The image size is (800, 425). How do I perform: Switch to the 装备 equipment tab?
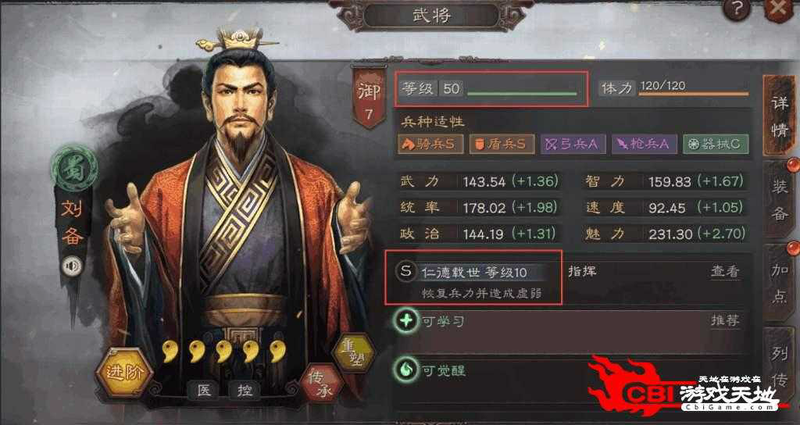point(779,201)
